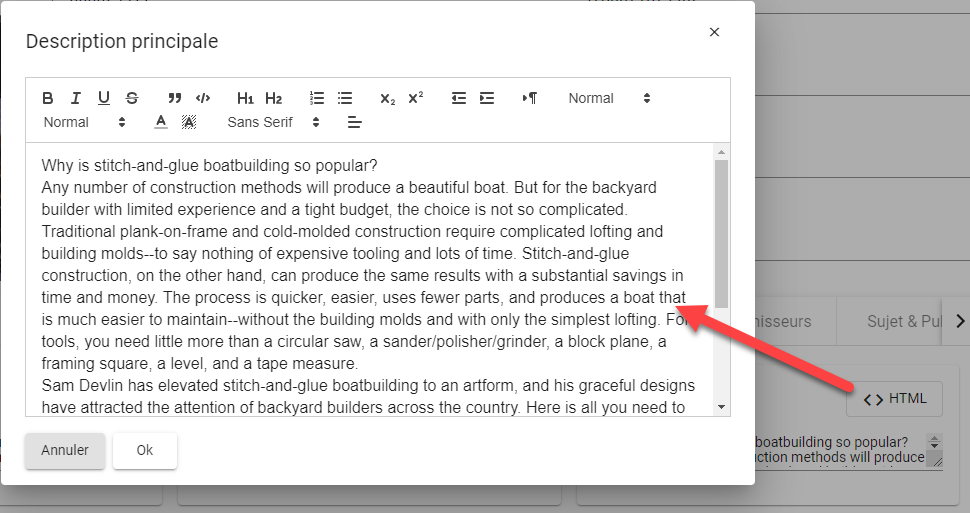The width and height of the screenshot is (970, 513).
Task: Click the editor's vertical scrollbar thumb
Action: click(x=721, y=234)
